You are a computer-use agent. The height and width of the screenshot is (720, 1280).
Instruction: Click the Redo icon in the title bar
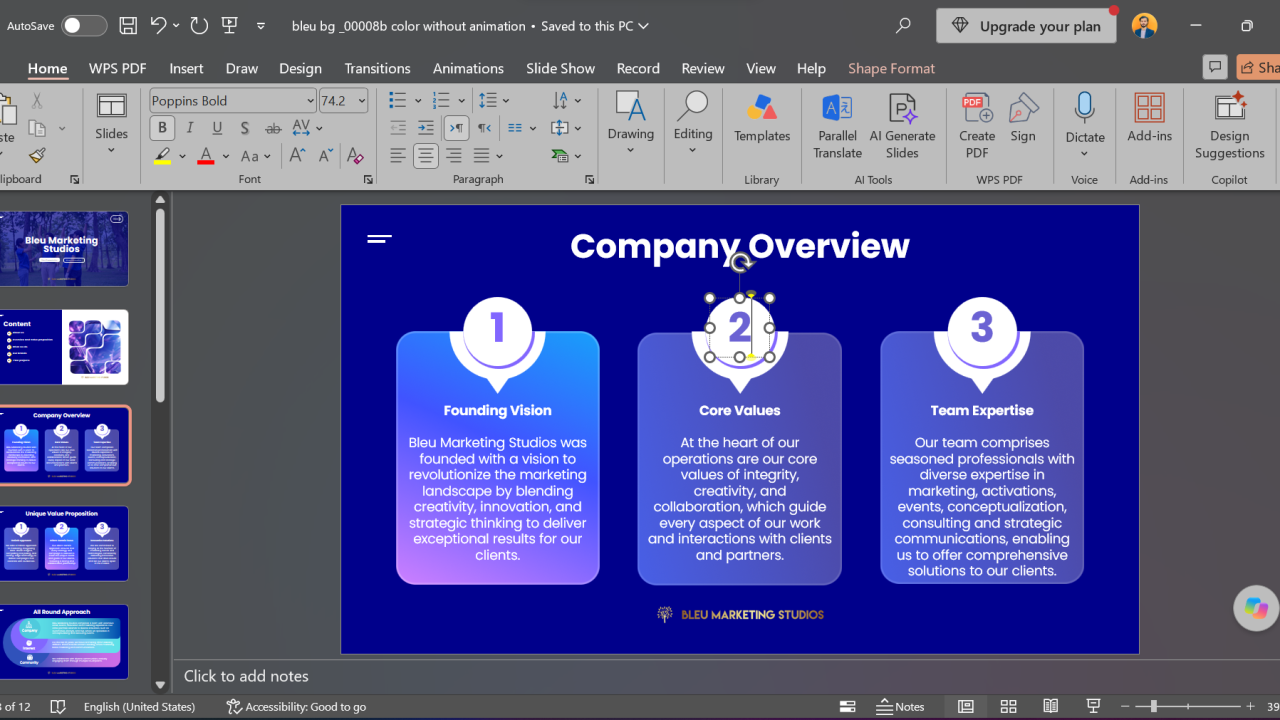(199, 26)
